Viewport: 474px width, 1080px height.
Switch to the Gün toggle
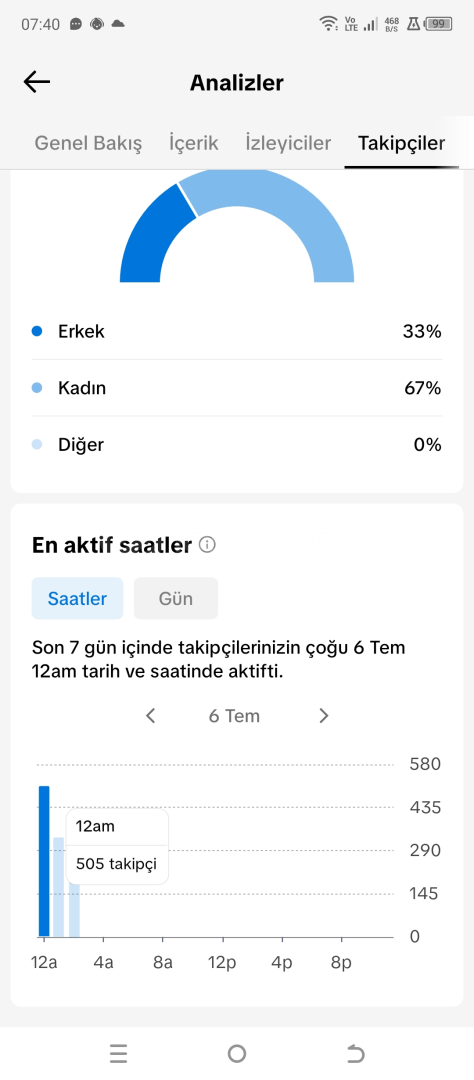(176, 599)
